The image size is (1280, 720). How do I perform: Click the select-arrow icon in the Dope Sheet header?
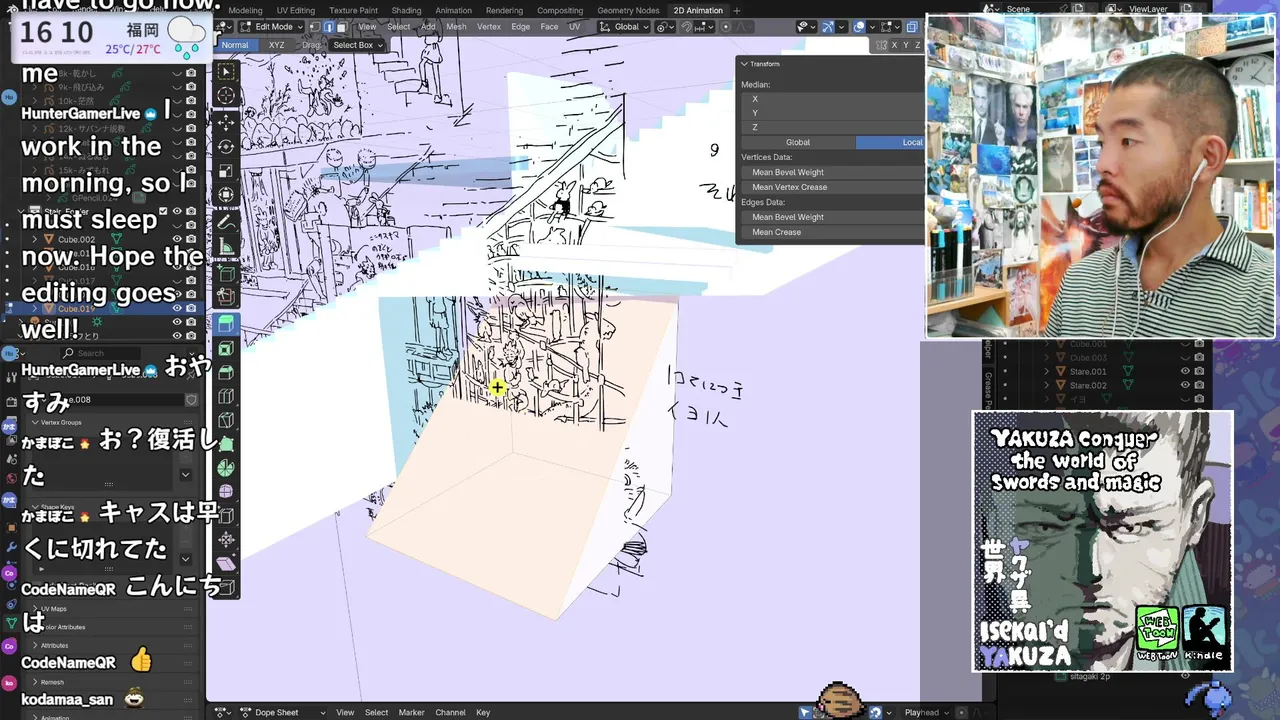click(x=805, y=712)
